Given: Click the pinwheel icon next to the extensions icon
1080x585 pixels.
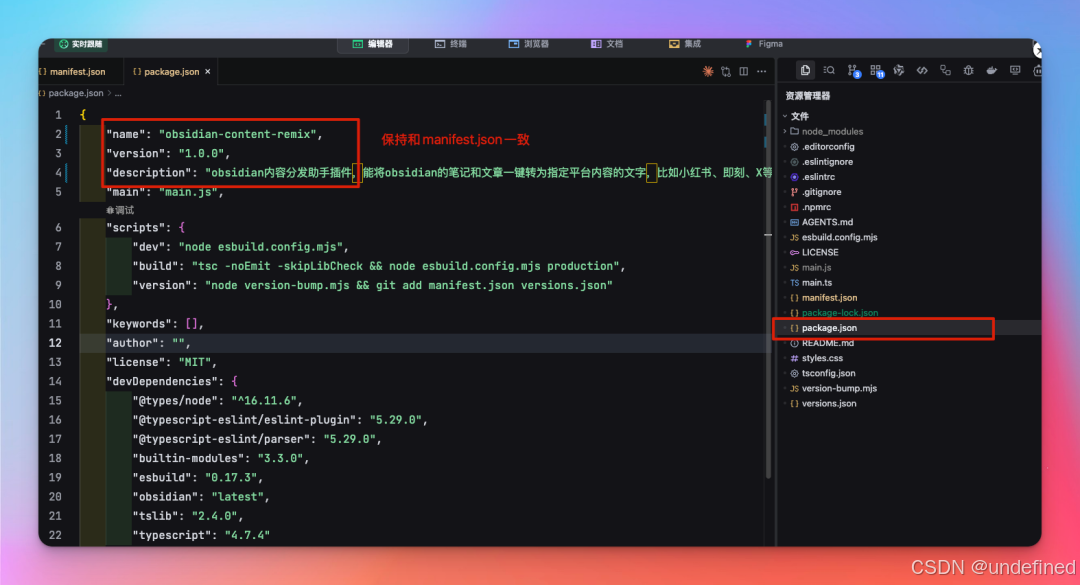Looking at the screenshot, I should (899, 70).
